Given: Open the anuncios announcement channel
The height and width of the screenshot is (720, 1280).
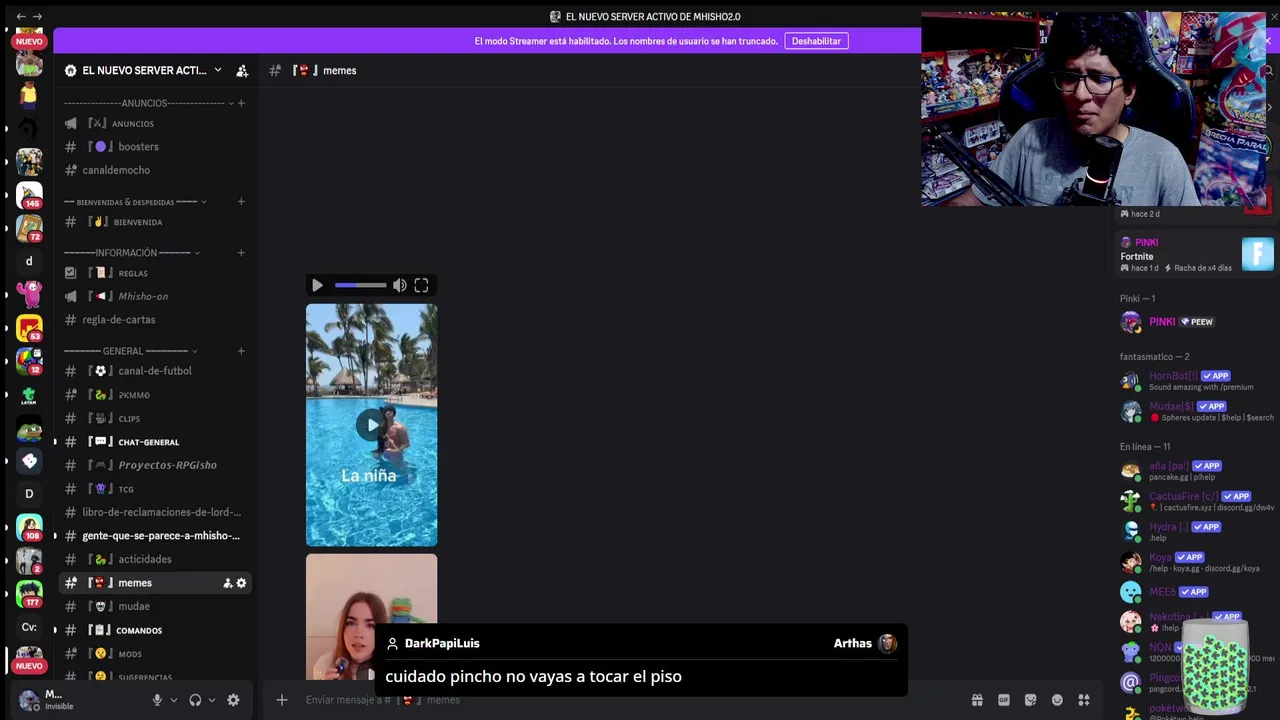Looking at the screenshot, I should click(154, 123).
